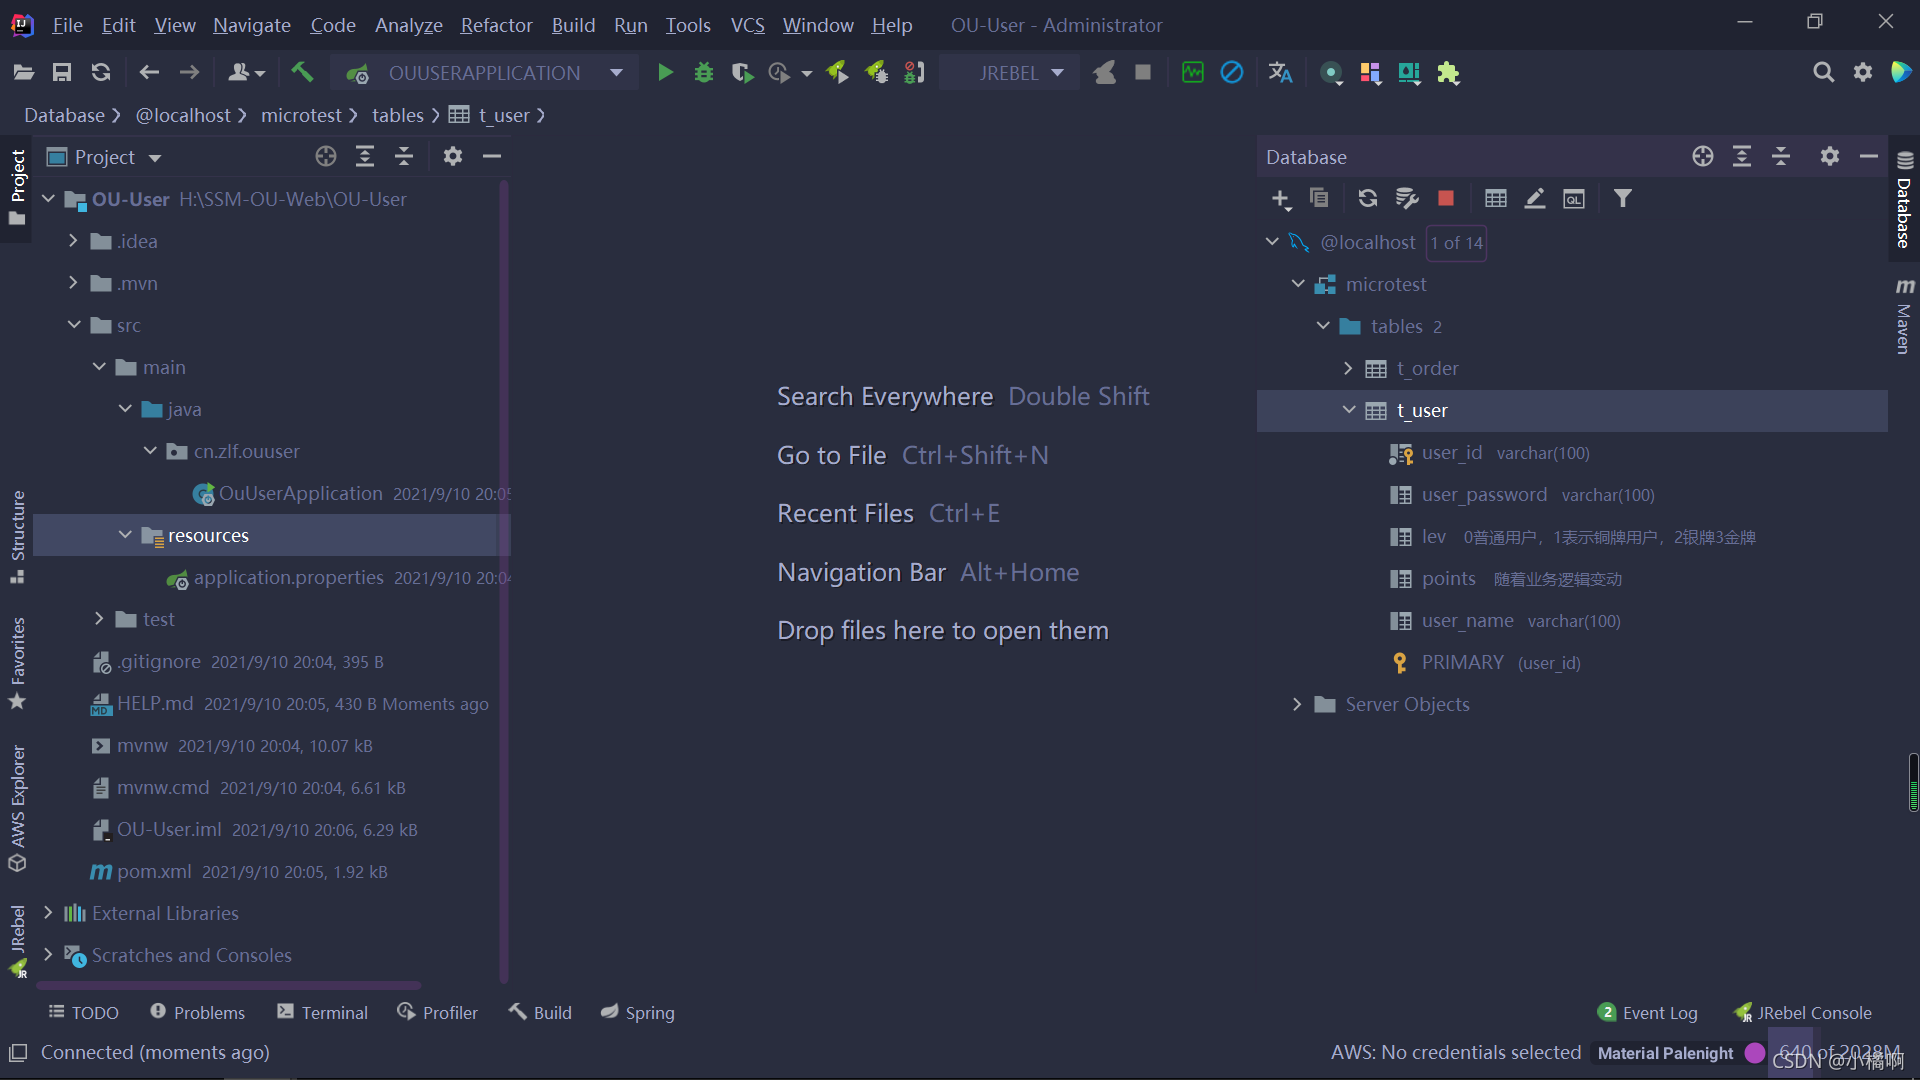Viewport: 1920px width, 1080px height.
Task: Navigate Back arrow in toolbar
Action: [x=149, y=72]
